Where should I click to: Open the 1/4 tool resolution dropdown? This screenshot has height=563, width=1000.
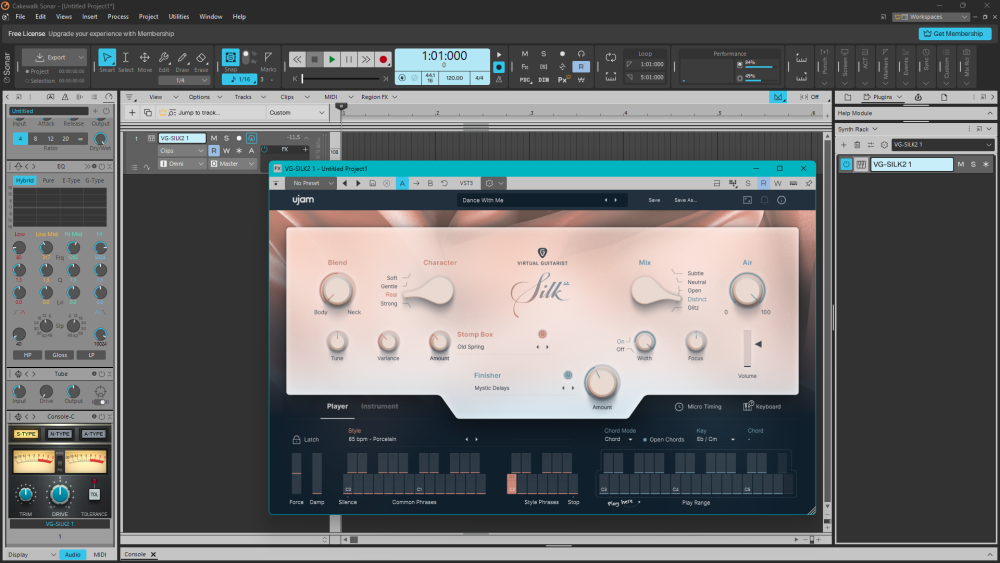coord(184,80)
